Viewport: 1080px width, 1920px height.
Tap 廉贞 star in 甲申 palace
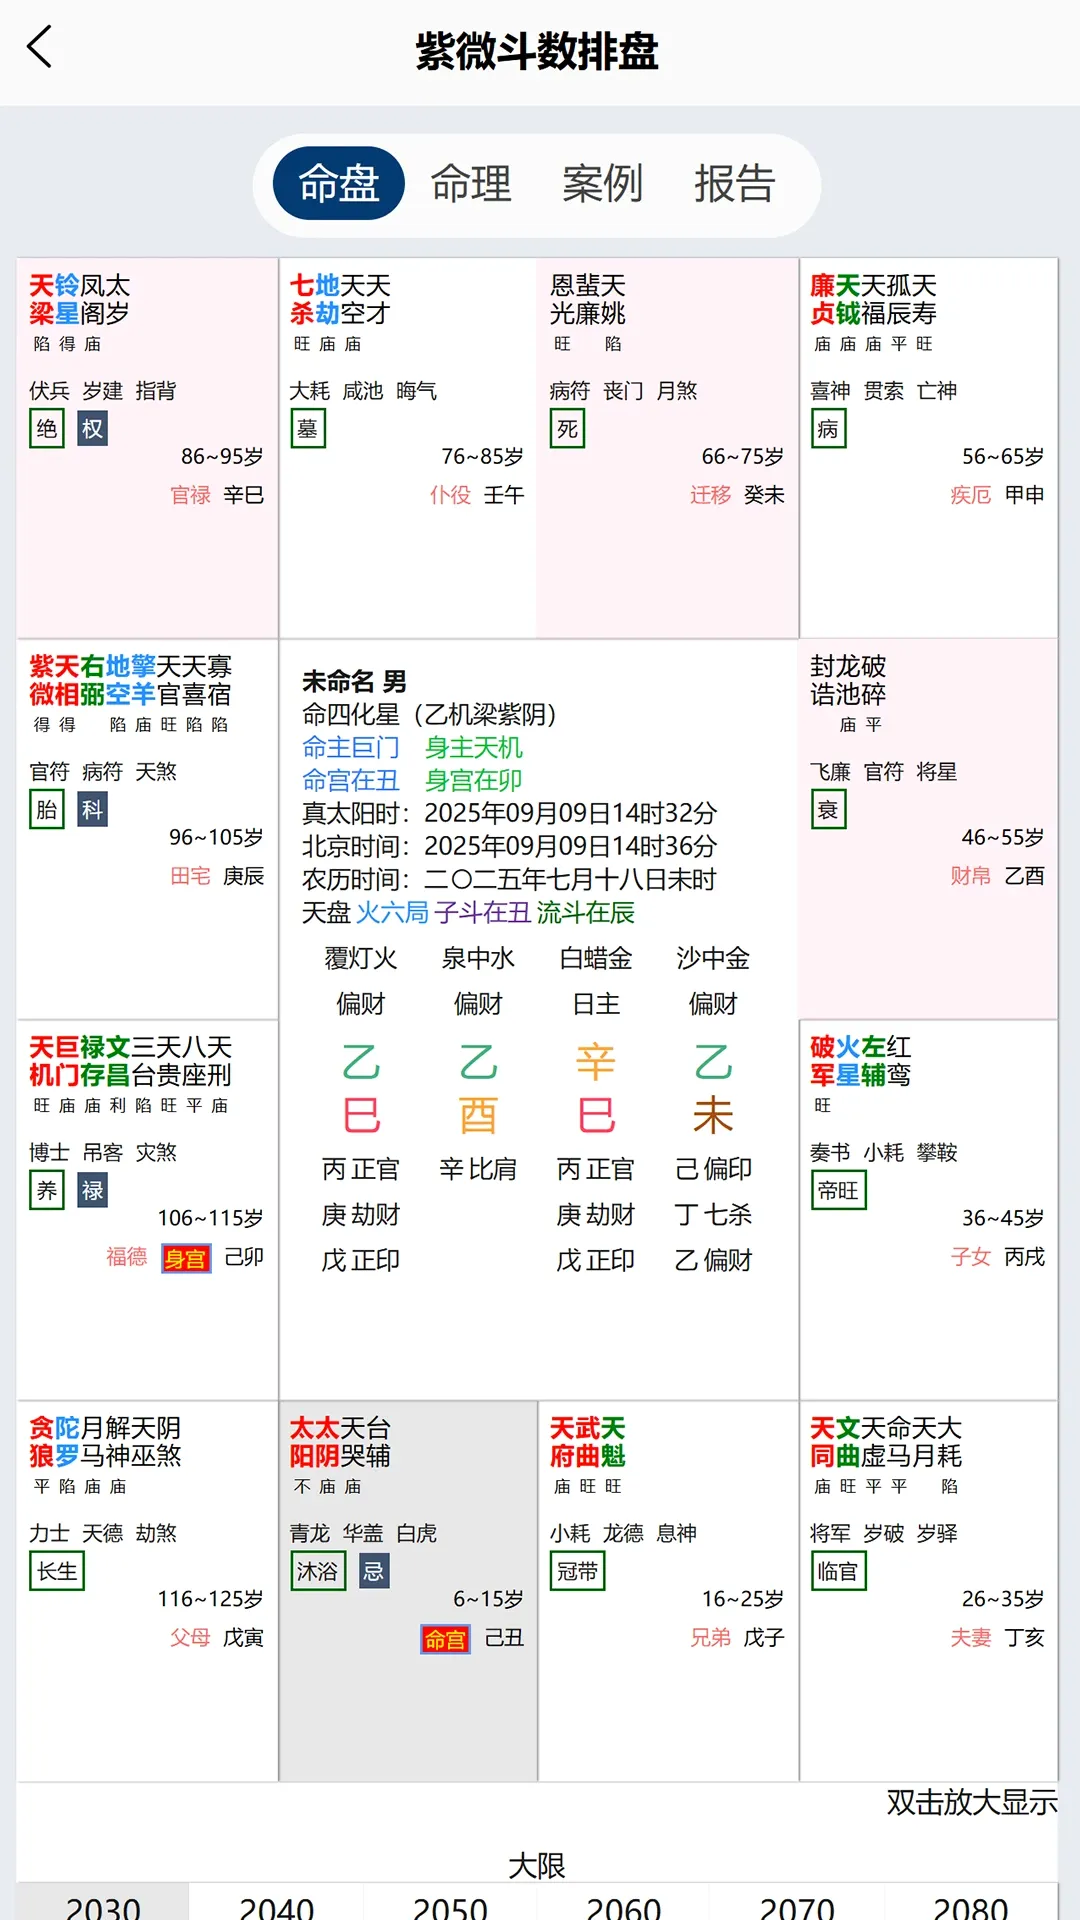(822, 299)
